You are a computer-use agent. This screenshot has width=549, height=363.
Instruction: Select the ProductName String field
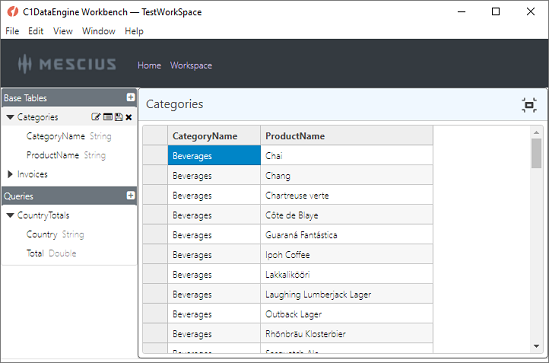click(66, 155)
